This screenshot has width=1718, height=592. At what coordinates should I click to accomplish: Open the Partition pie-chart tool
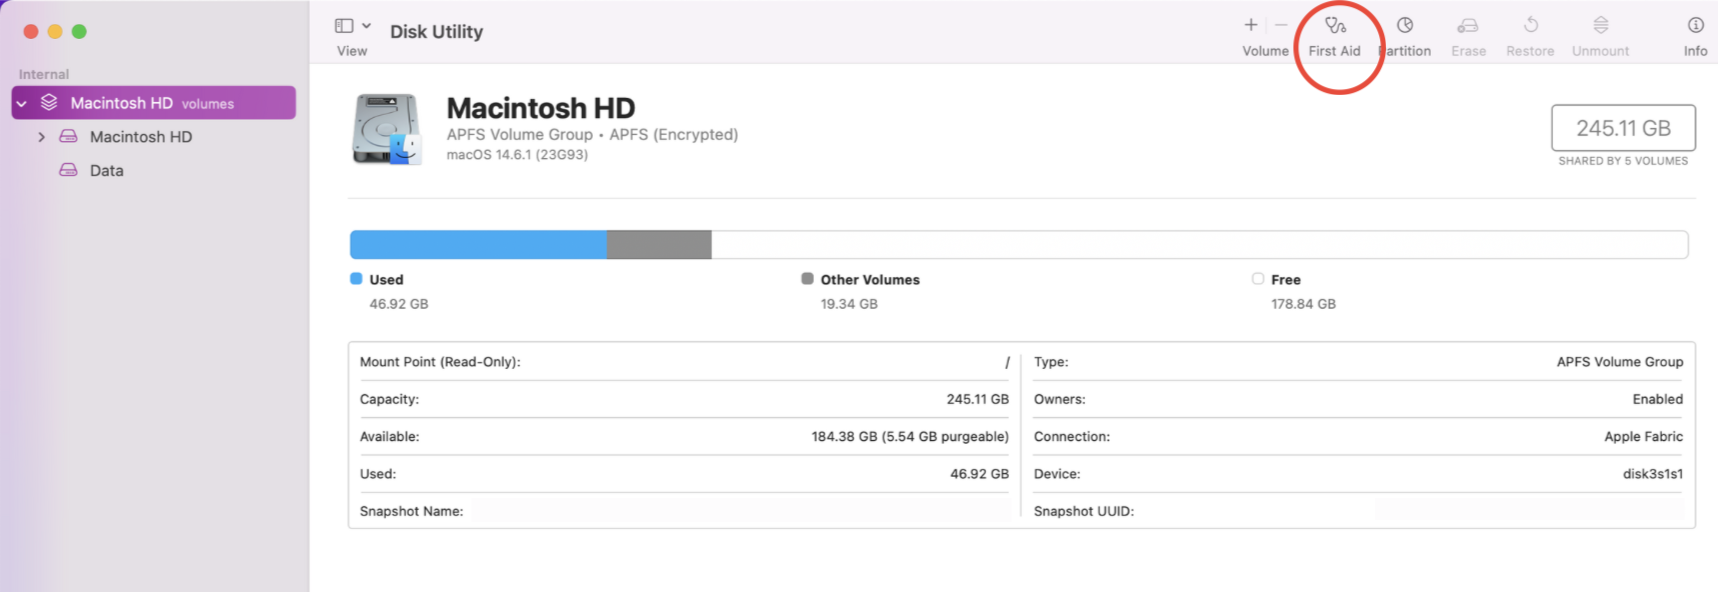coord(1405,25)
